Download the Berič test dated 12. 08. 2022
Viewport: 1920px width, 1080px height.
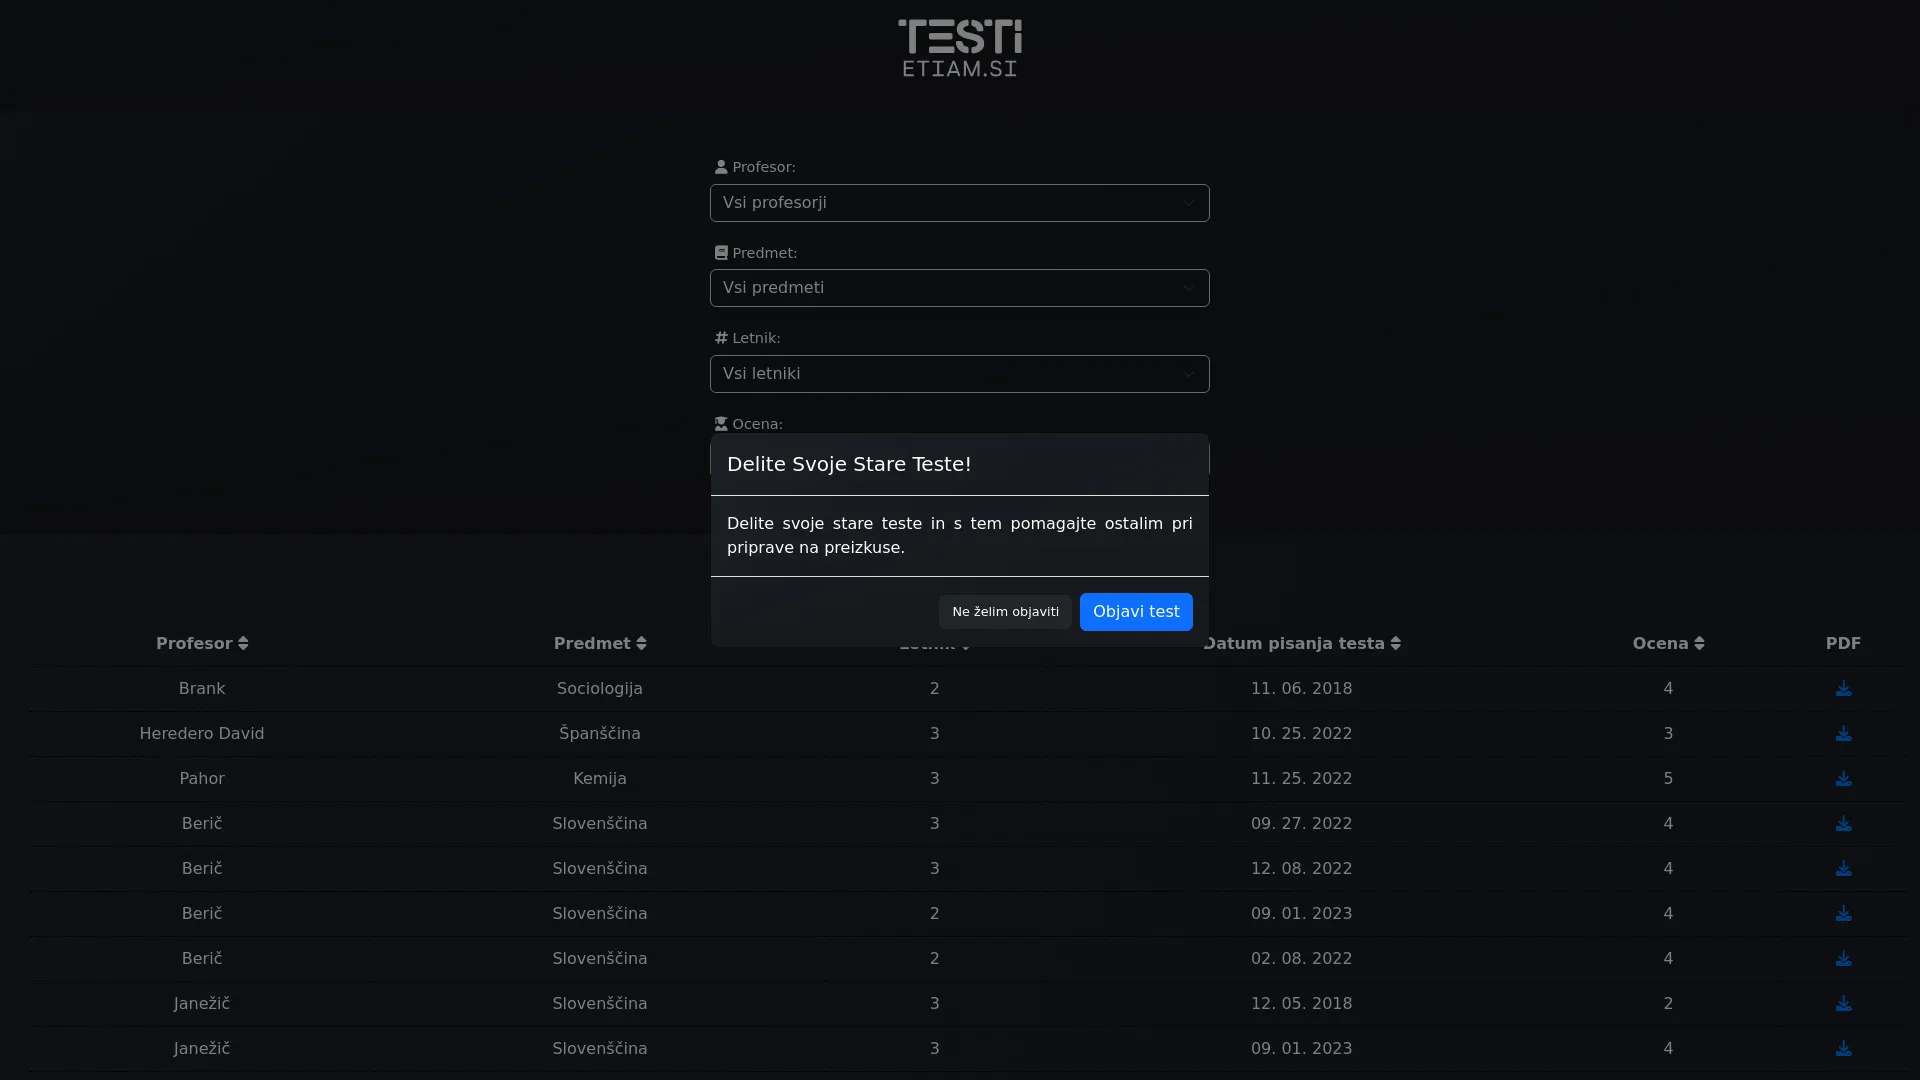pyautogui.click(x=1843, y=869)
